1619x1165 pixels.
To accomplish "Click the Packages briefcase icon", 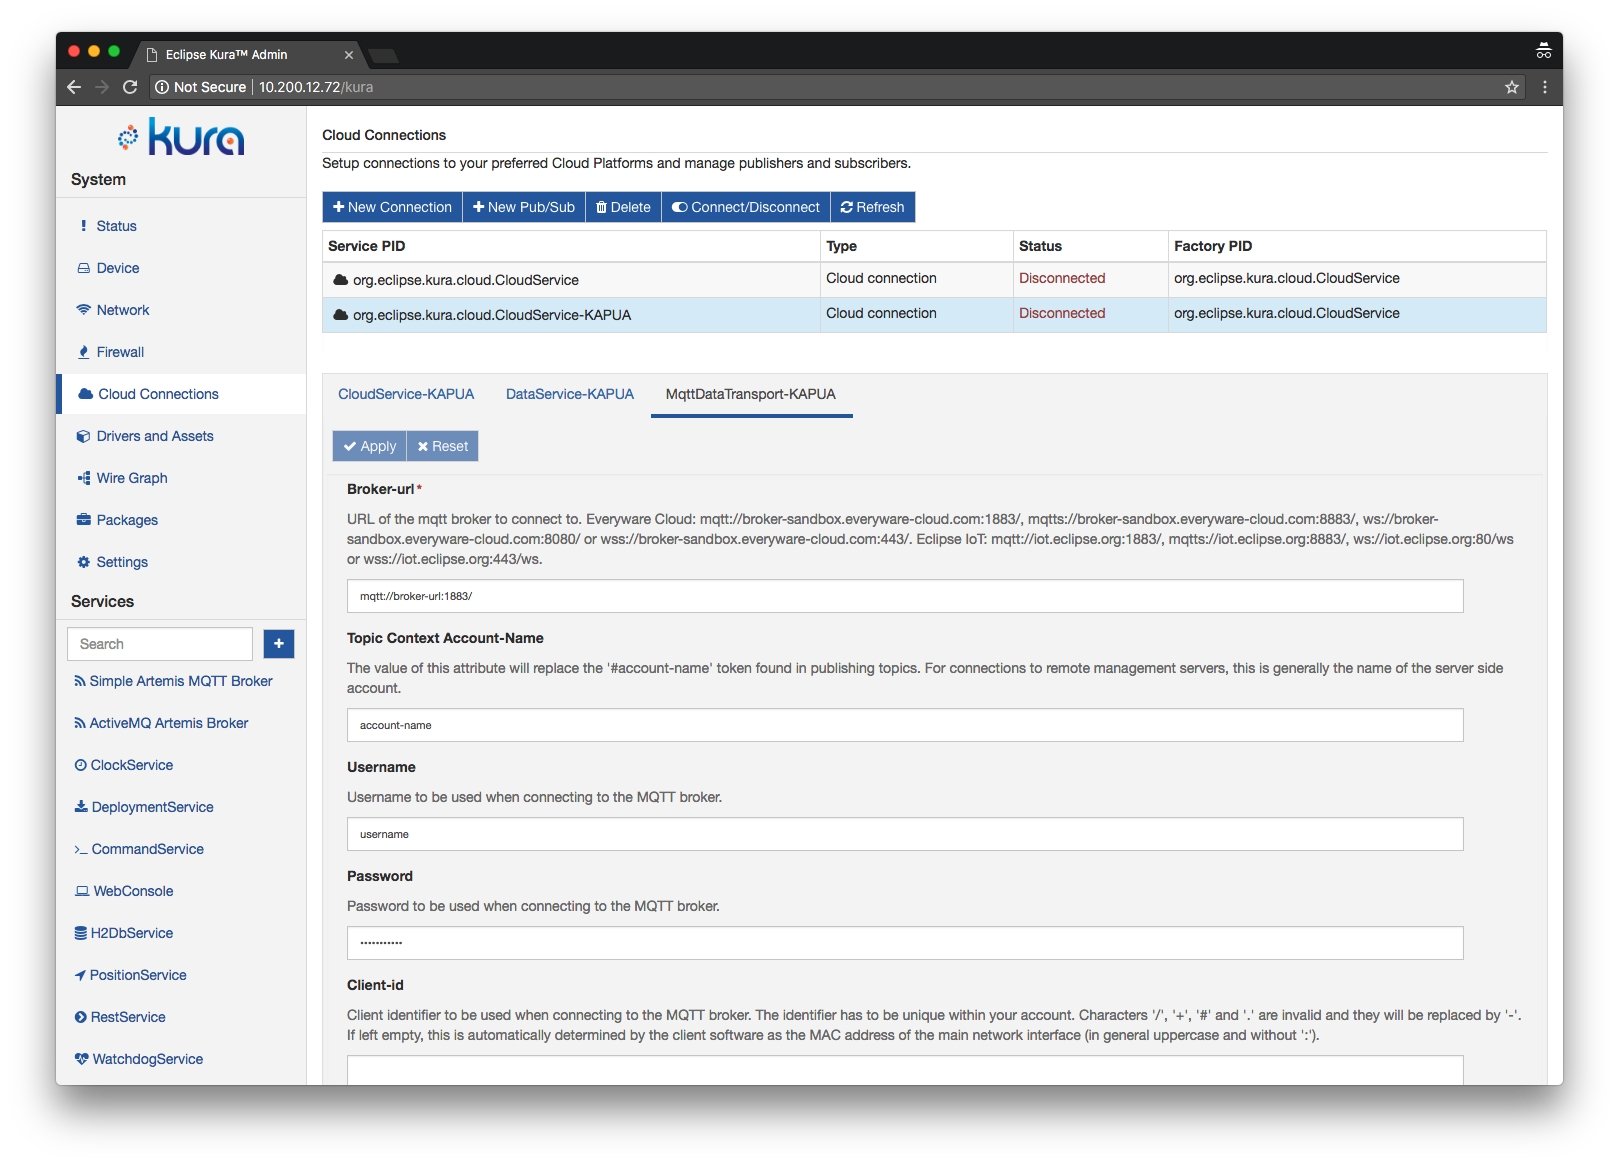I will click(84, 520).
